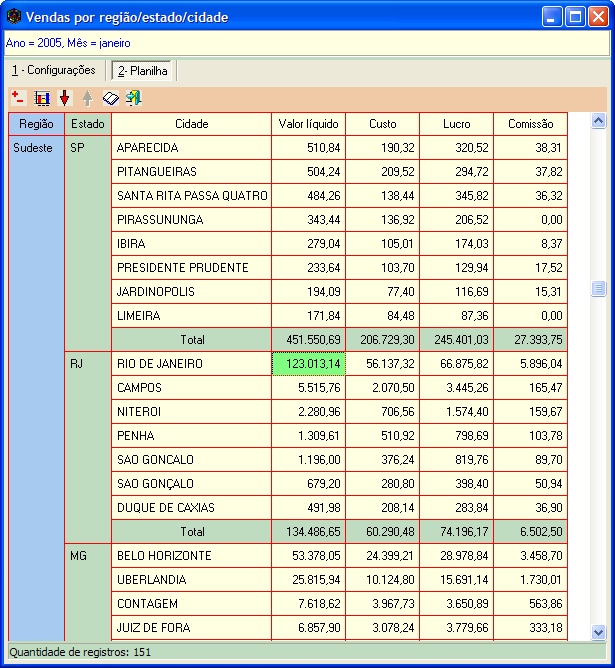Click the gray up arrow icon
615x668 pixels.
87,98
